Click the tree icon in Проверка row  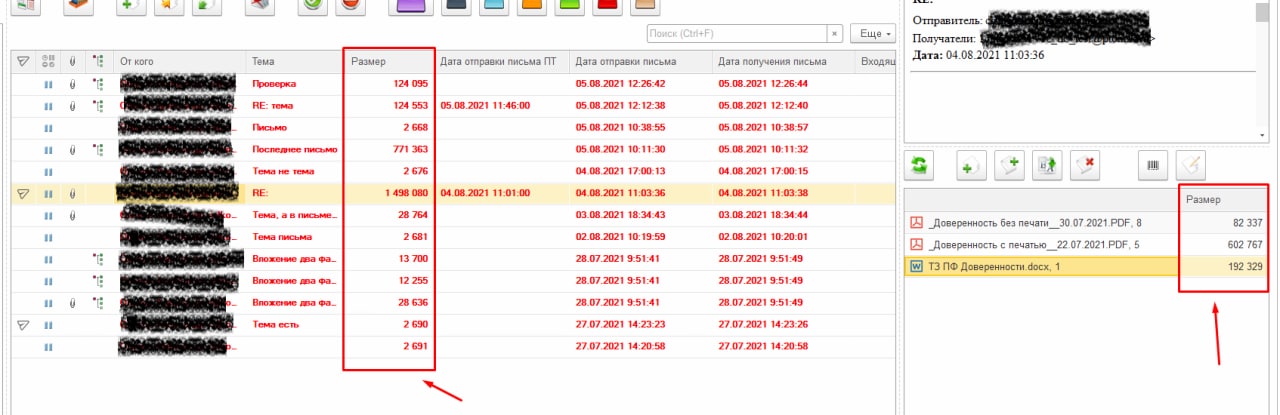coord(98,84)
